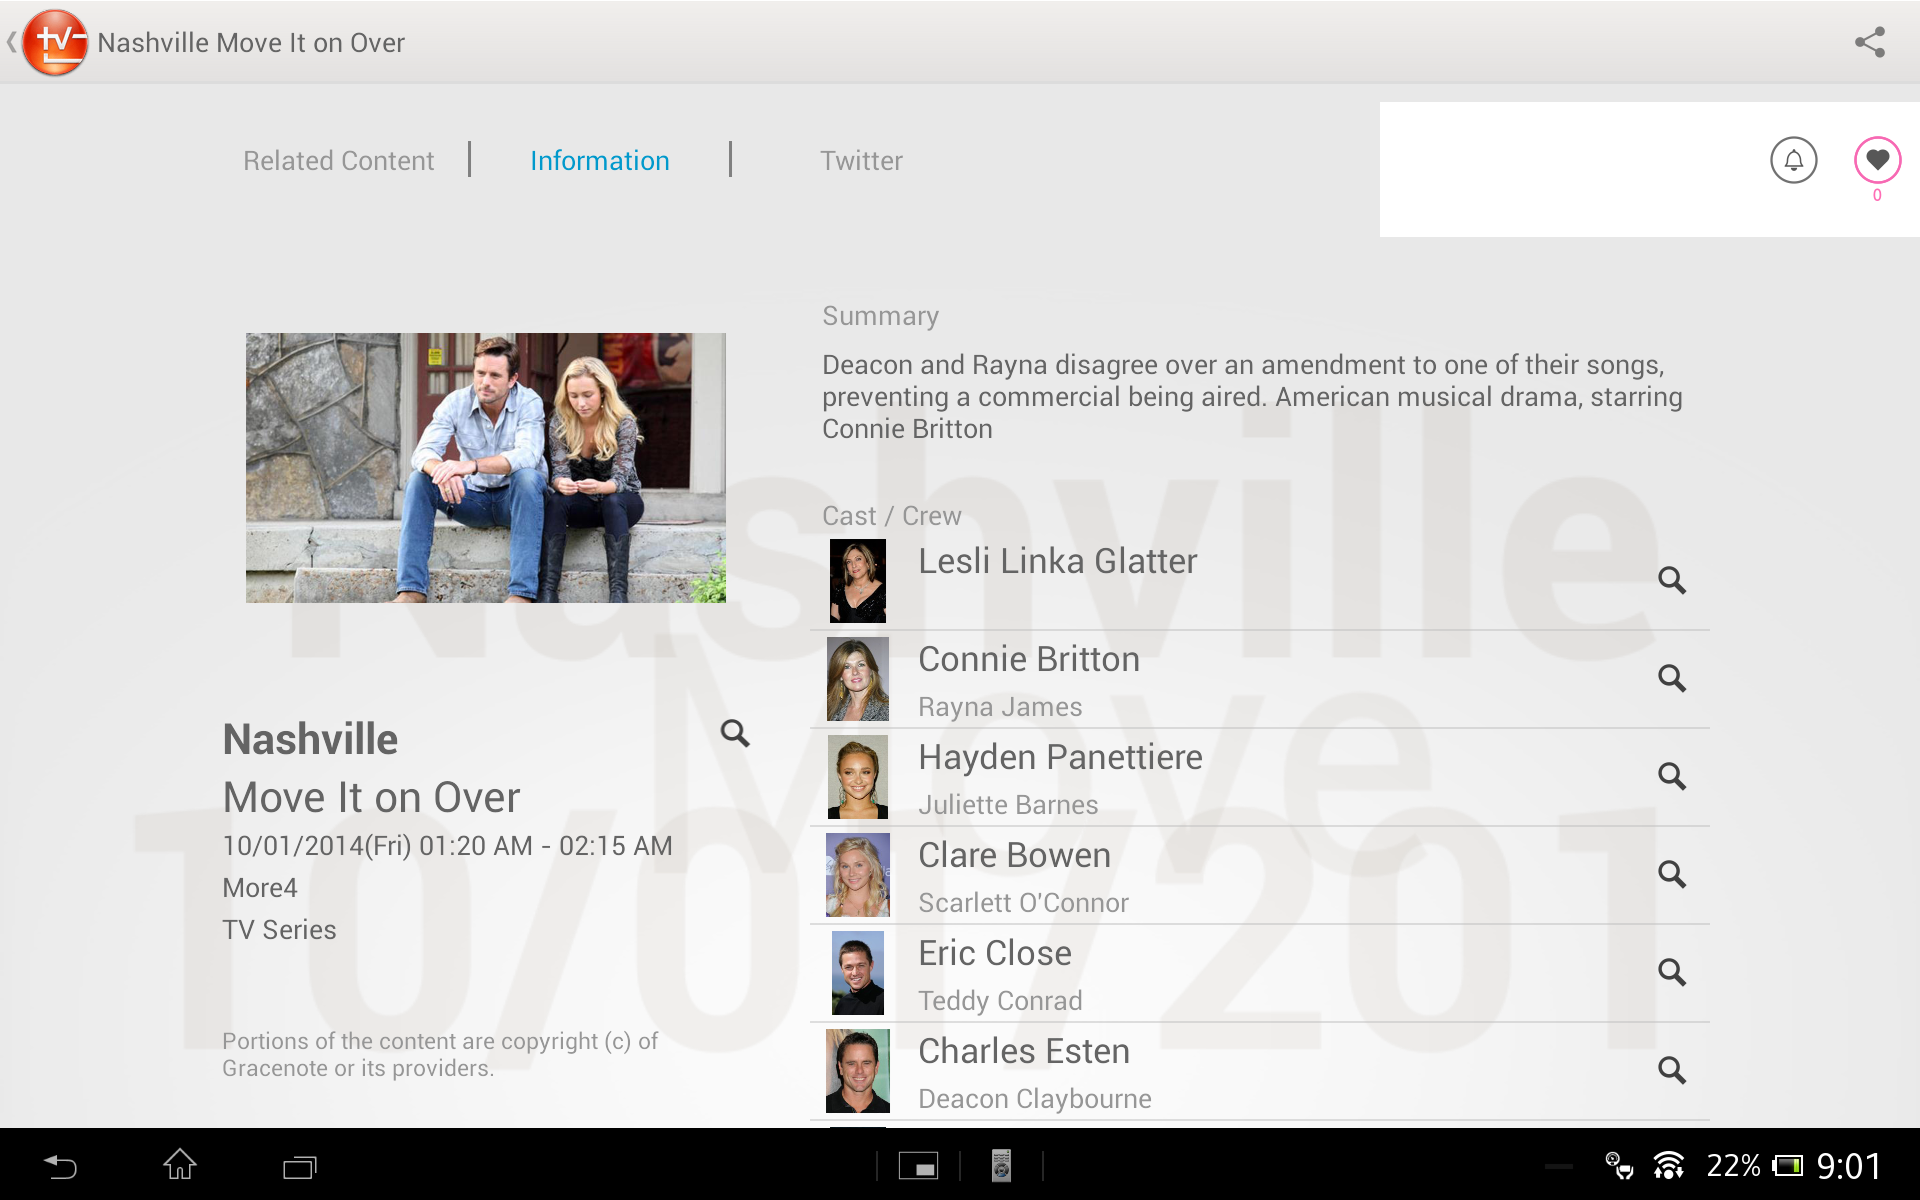This screenshot has height=1200, width=1920.
Task: Select the Hayden Panettiere name
Action: (1060, 757)
